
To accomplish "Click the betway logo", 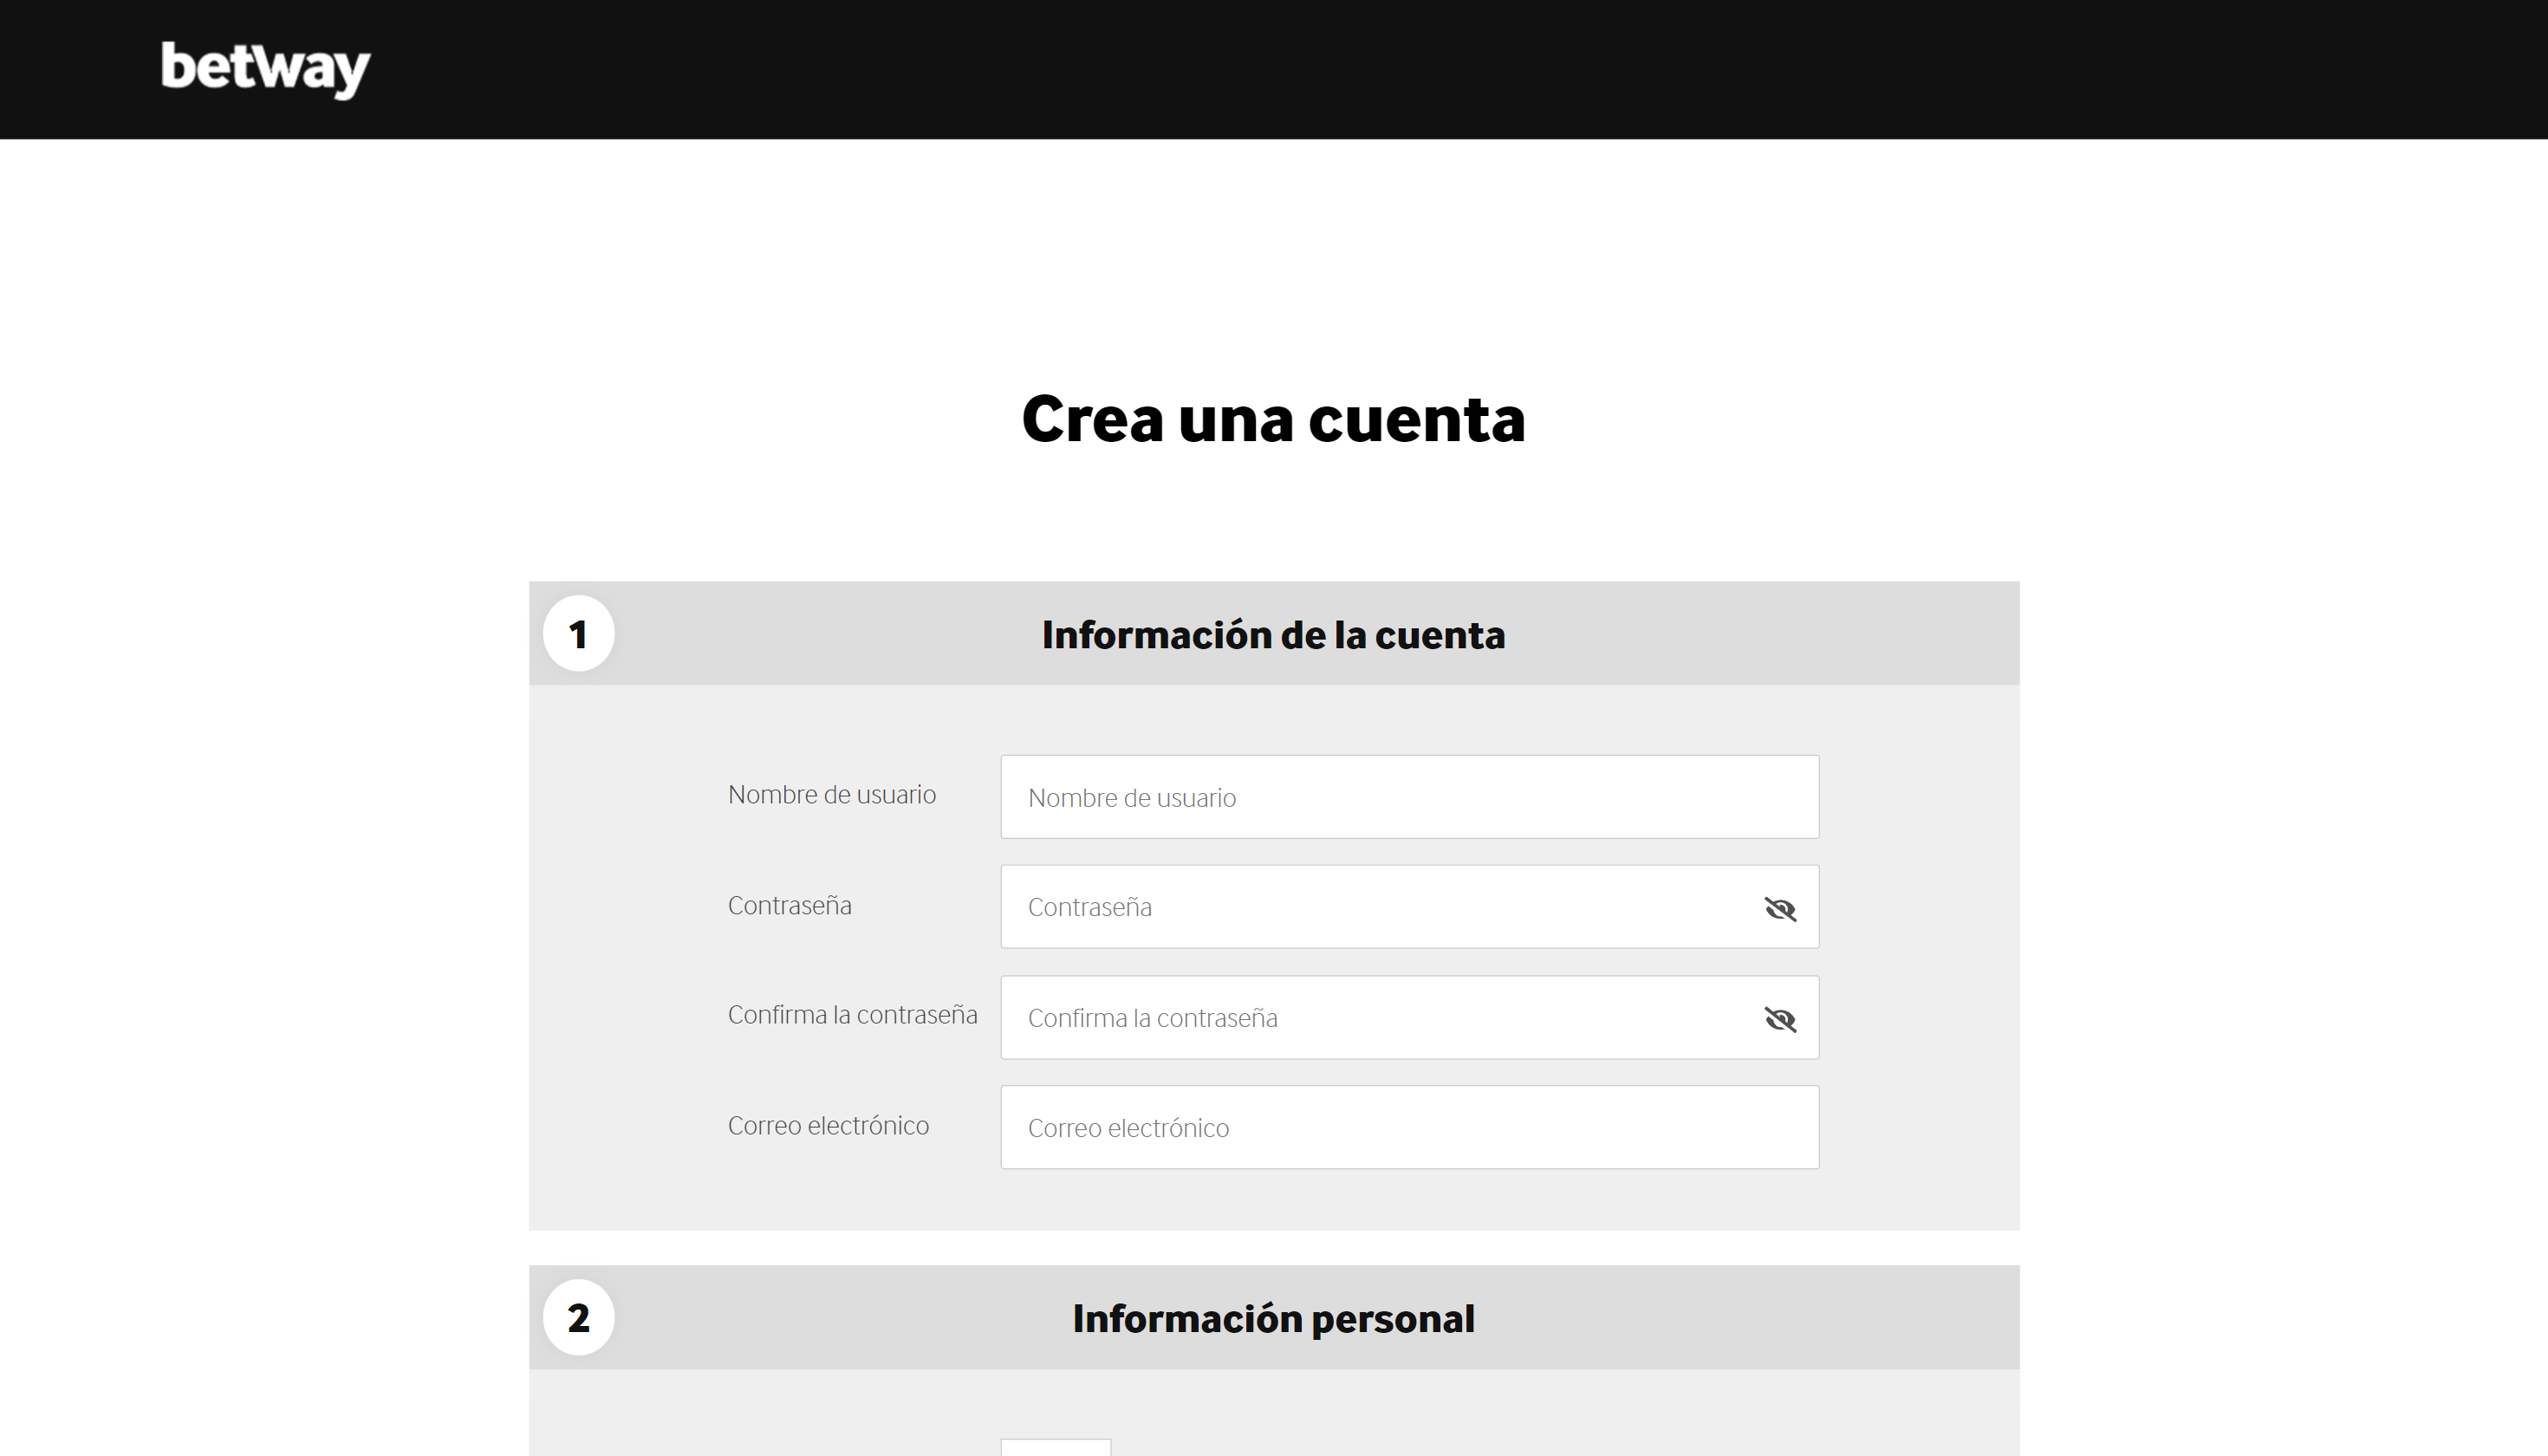I will point(266,69).
